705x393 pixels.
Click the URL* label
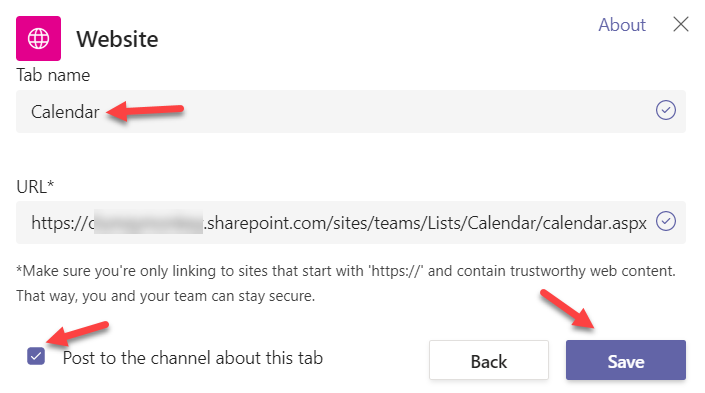pos(35,187)
